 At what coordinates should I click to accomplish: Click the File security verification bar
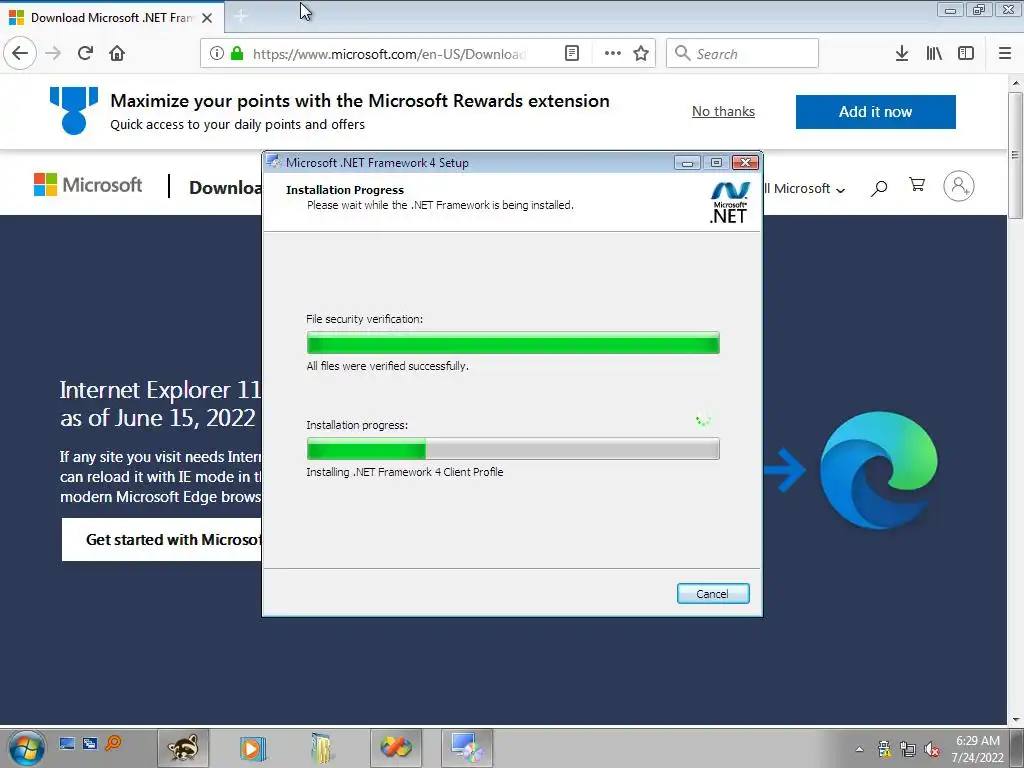[x=513, y=343]
